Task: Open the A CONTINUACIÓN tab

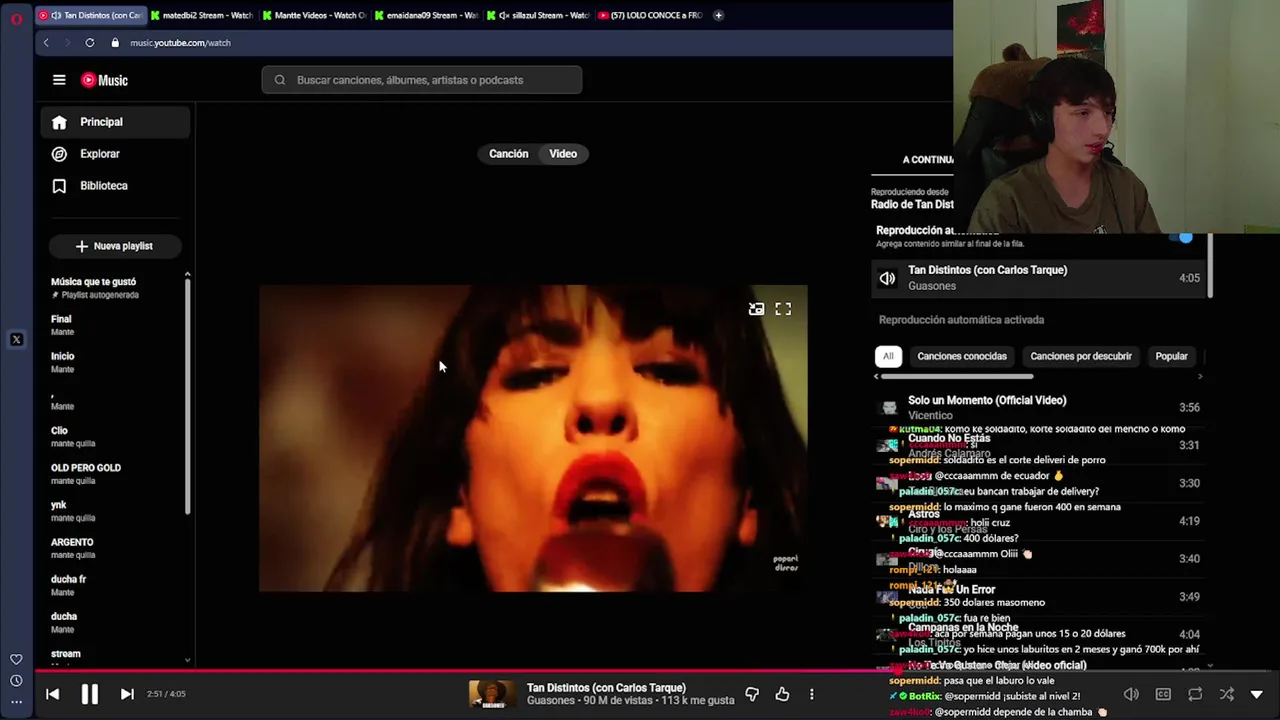Action: coord(928,160)
